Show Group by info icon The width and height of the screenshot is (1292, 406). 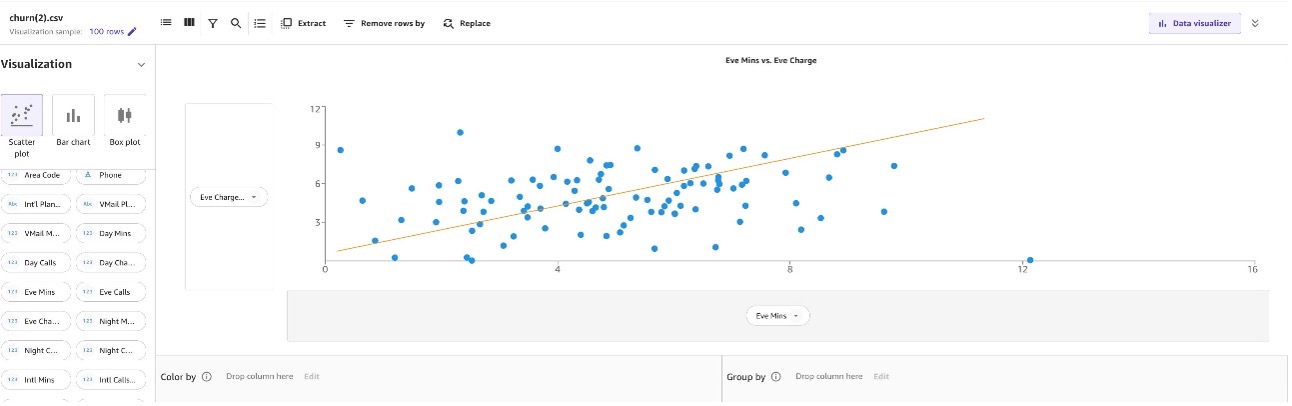click(776, 377)
